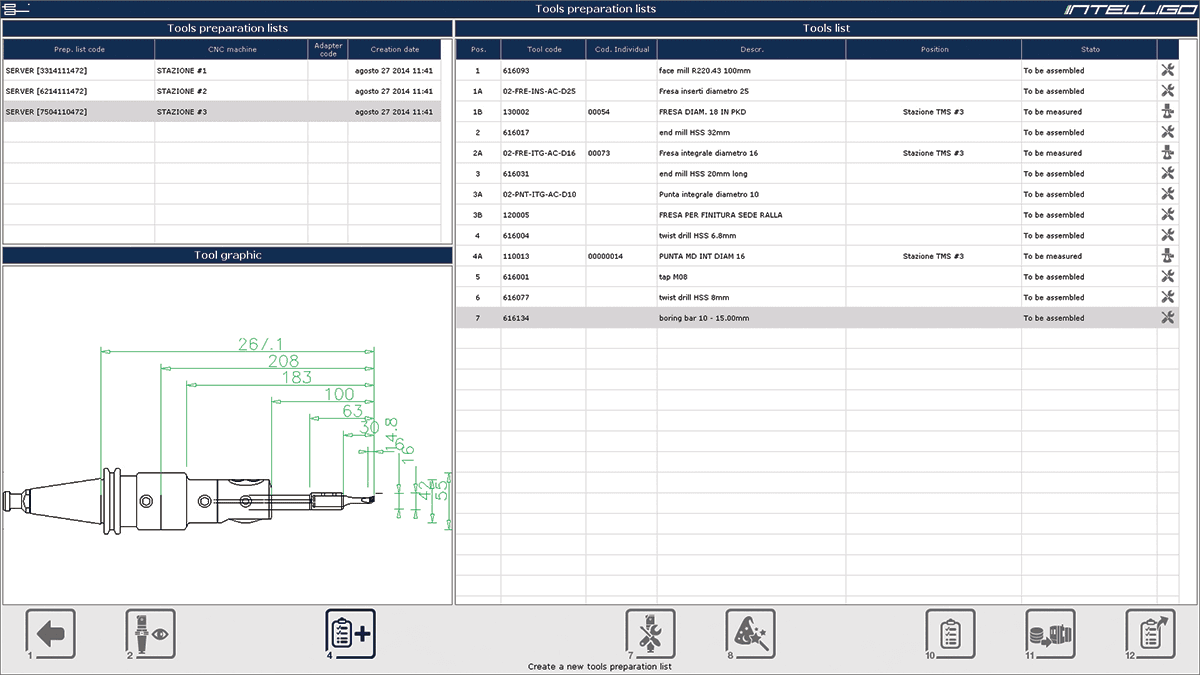Click the database to machine transfer icon
The height and width of the screenshot is (675, 1200).
[1050, 634]
